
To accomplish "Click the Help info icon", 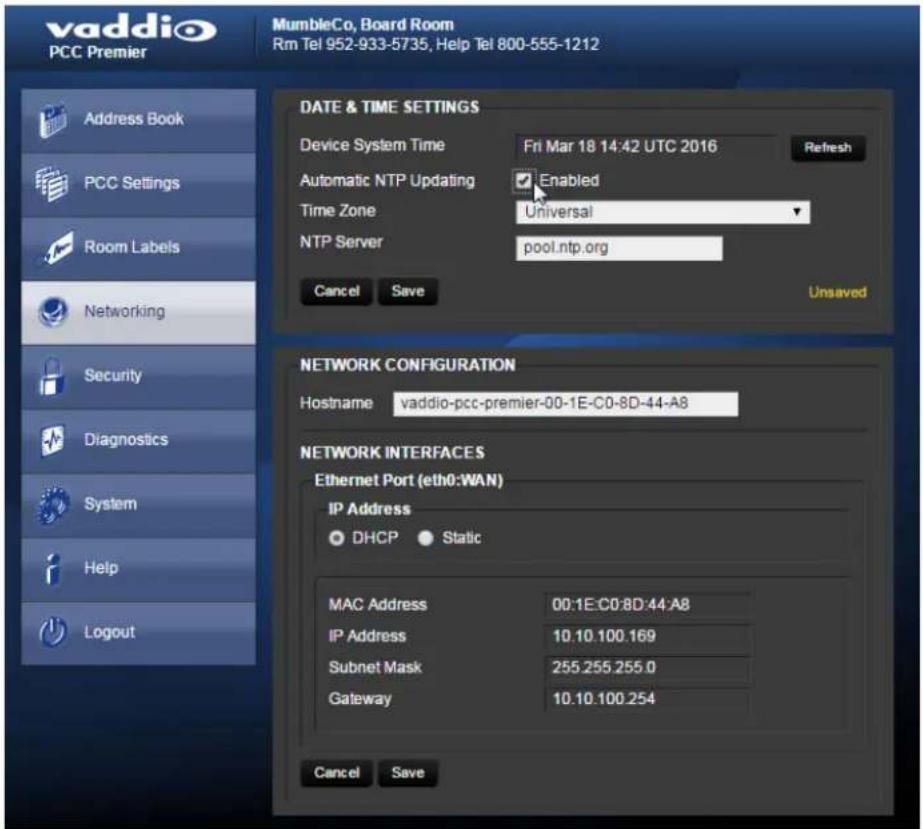I will (x=53, y=569).
